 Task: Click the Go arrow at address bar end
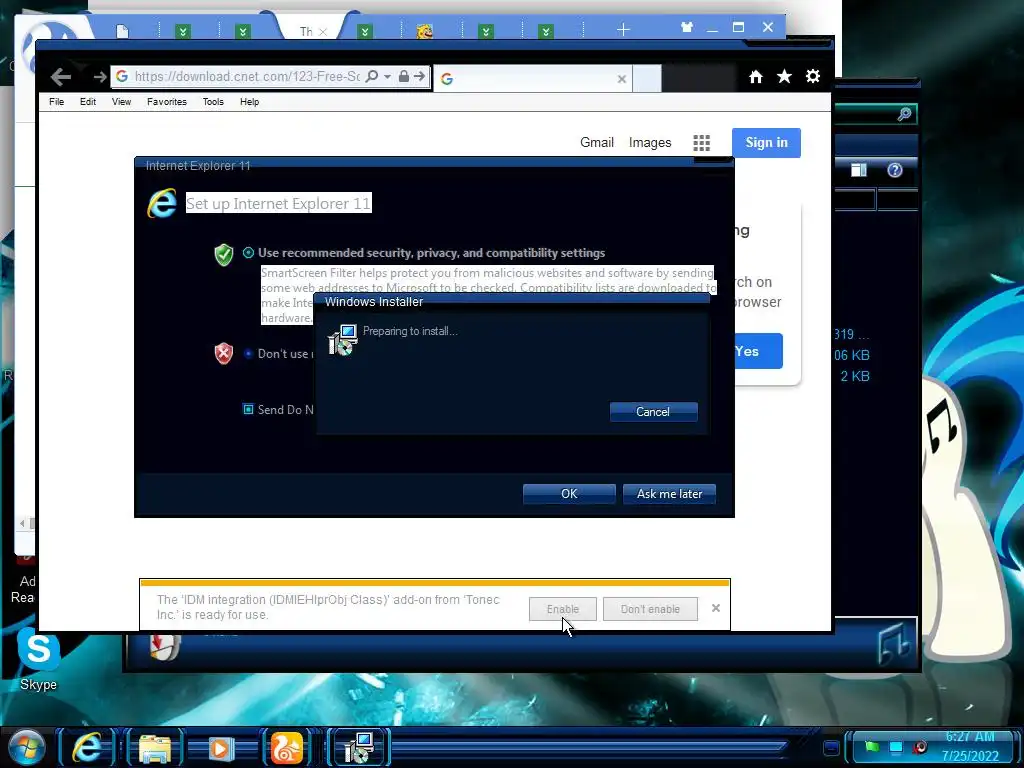[x=419, y=76]
